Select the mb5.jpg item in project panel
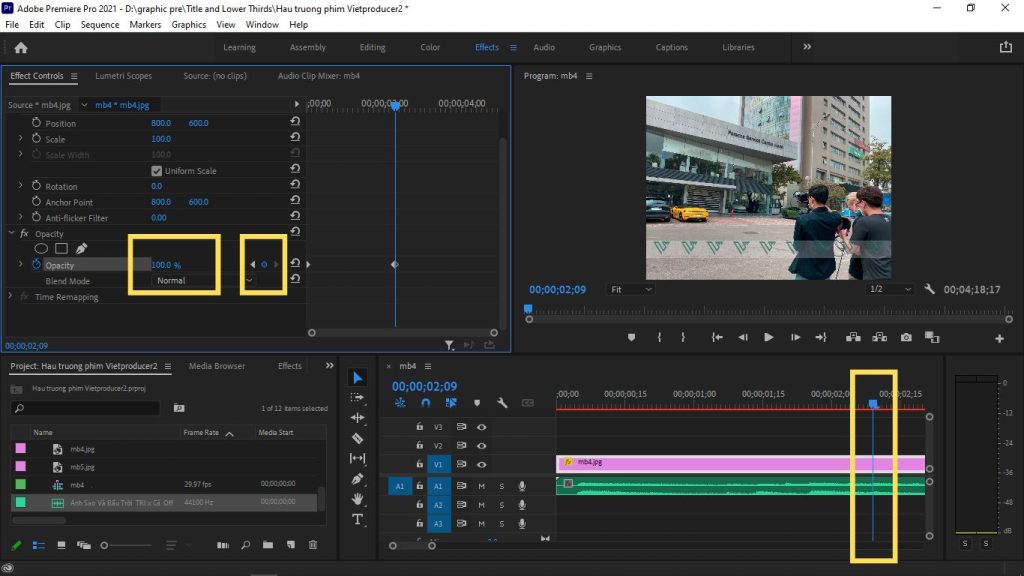This screenshot has width=1024, height=576. coord(82,467)
